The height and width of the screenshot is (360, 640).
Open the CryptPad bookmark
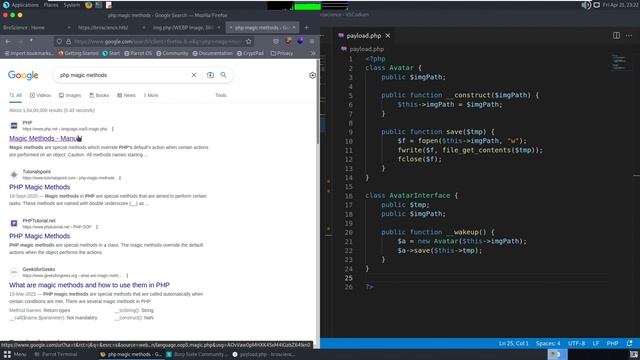[250, 53]
